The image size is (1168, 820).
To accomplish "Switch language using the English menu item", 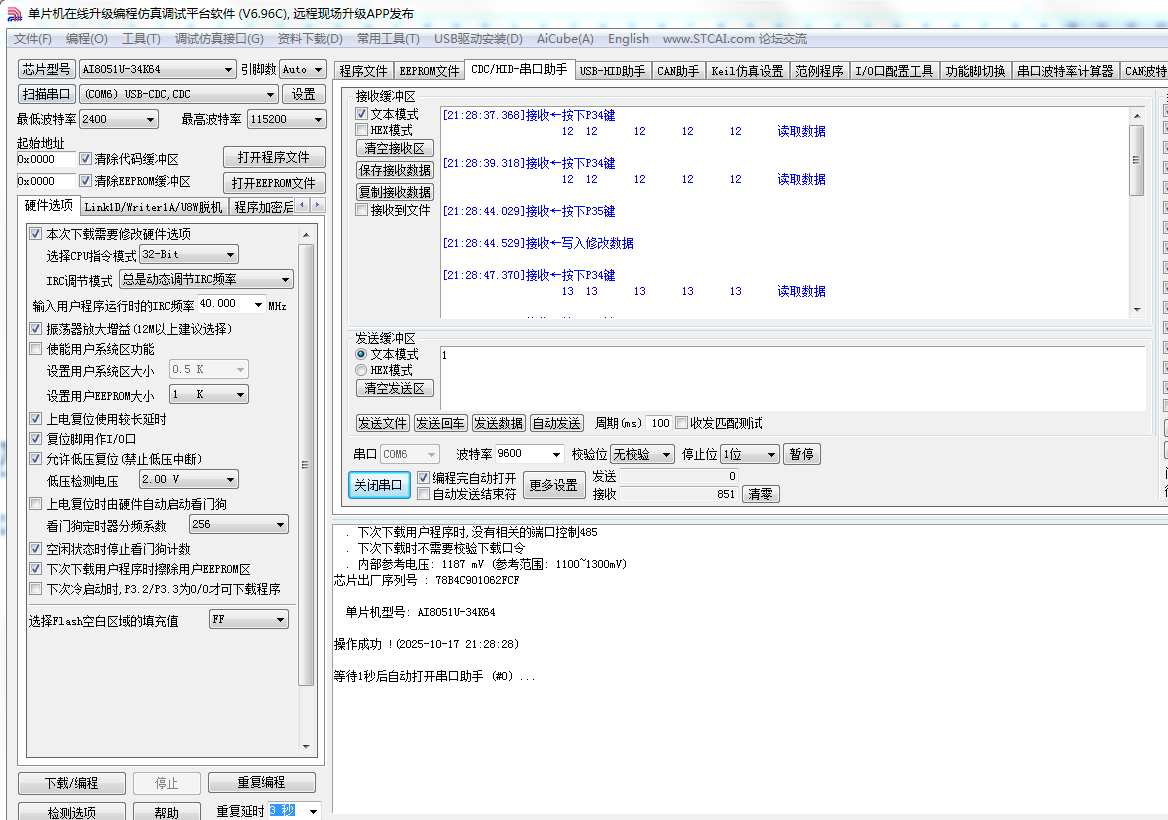I will coord(628,39).
